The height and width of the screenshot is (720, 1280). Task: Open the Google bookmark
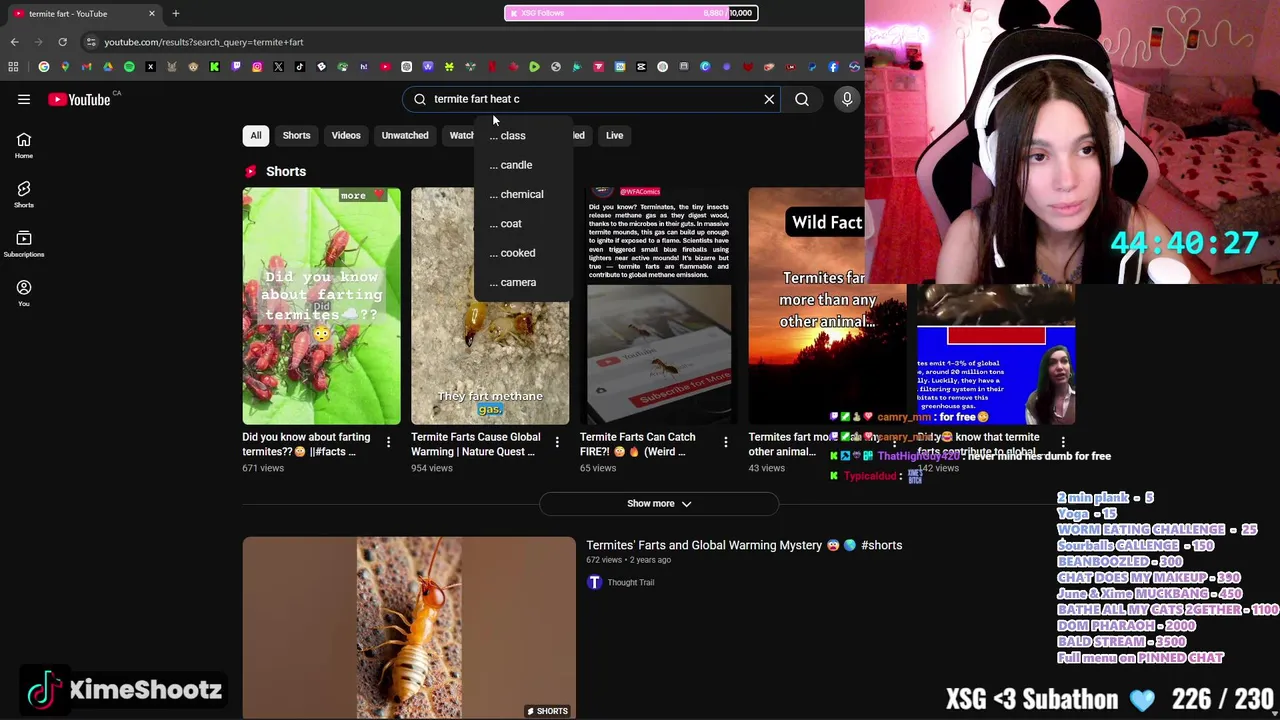44,67
